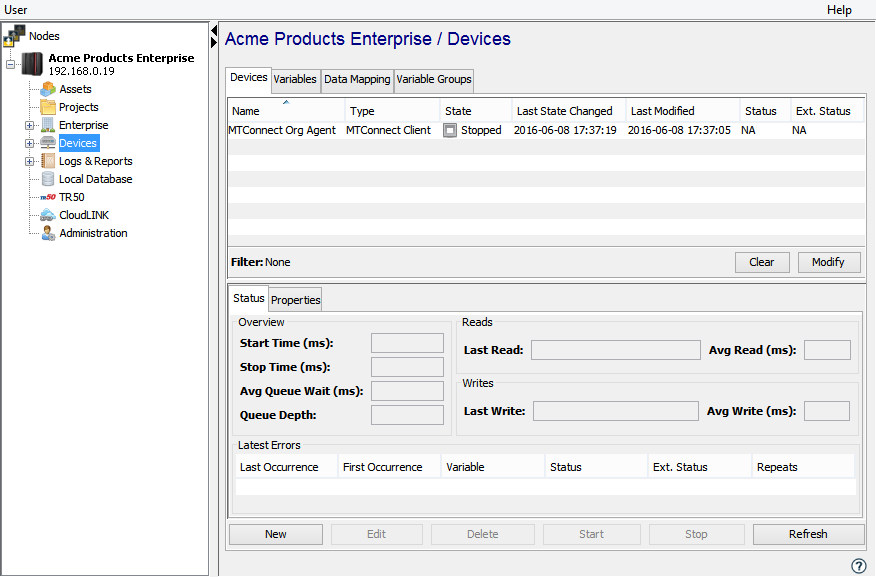
Task: Select the Projects tree item
Action: coord(79,107)
